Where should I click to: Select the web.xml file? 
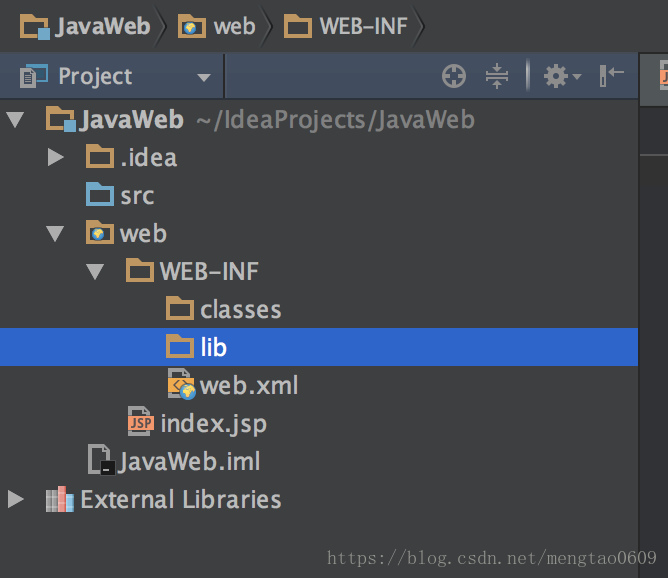[x=319, y=385]
